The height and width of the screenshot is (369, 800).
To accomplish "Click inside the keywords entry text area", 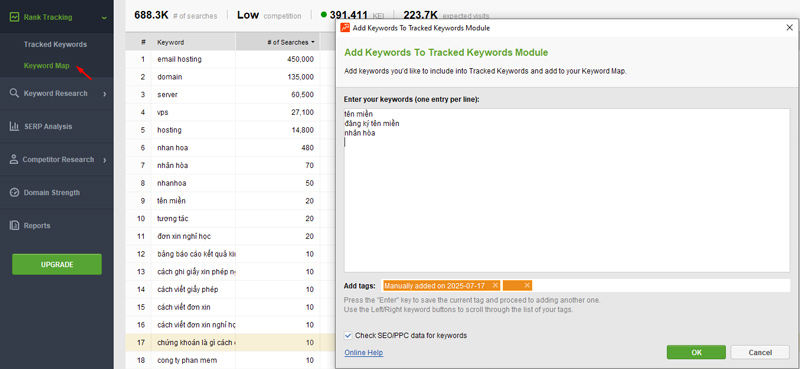I will (x=566, y=190).
